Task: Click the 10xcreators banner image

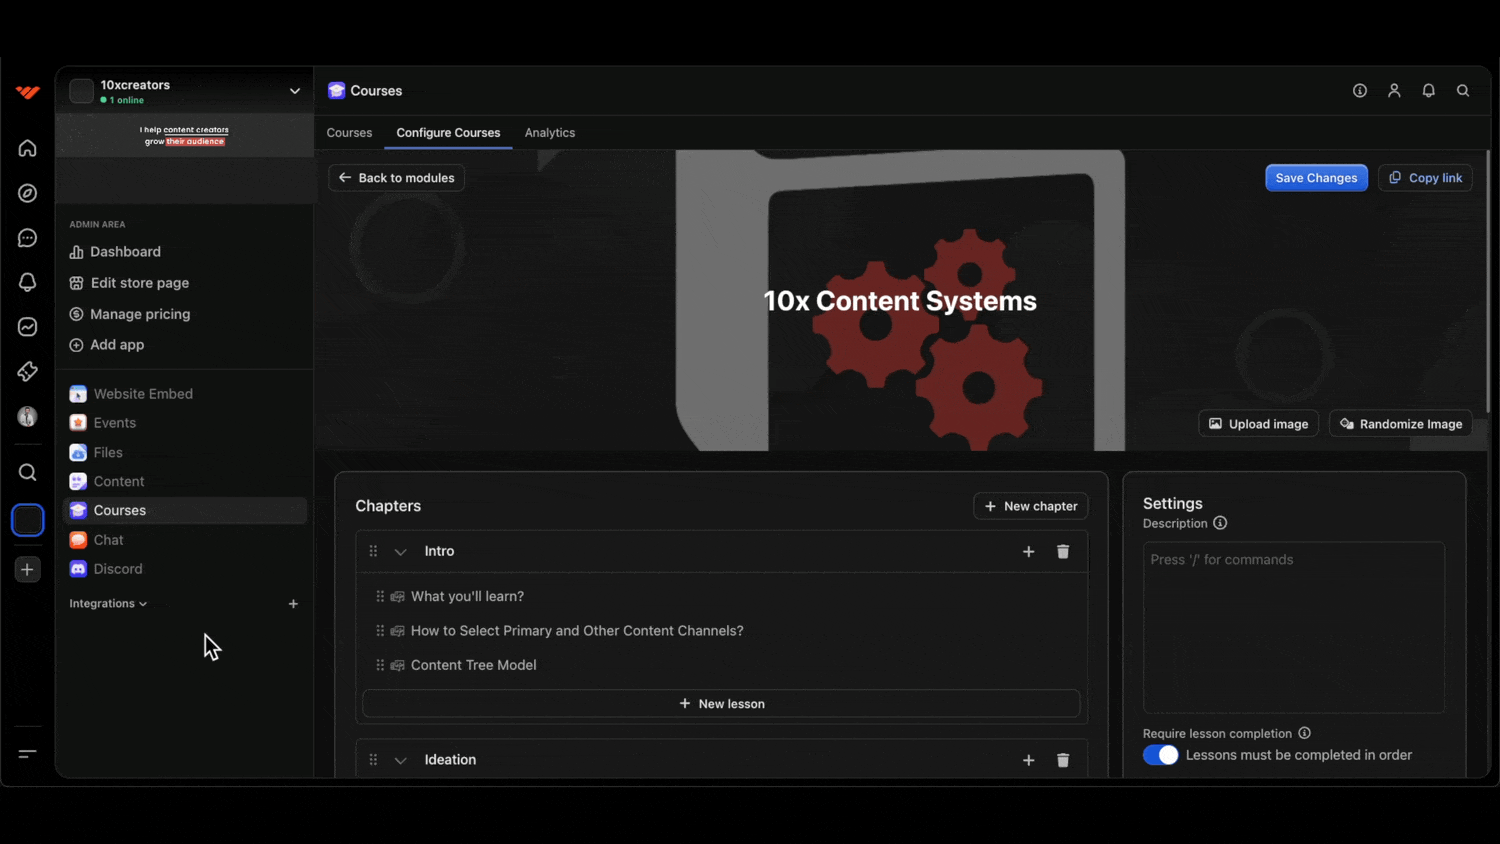Action: pos(184,136)
